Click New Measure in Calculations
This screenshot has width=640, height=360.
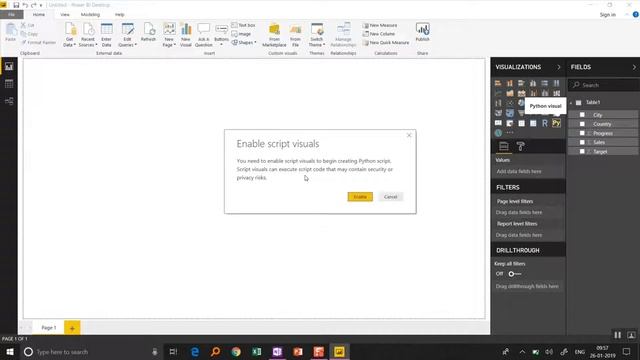tap(380, 25)
